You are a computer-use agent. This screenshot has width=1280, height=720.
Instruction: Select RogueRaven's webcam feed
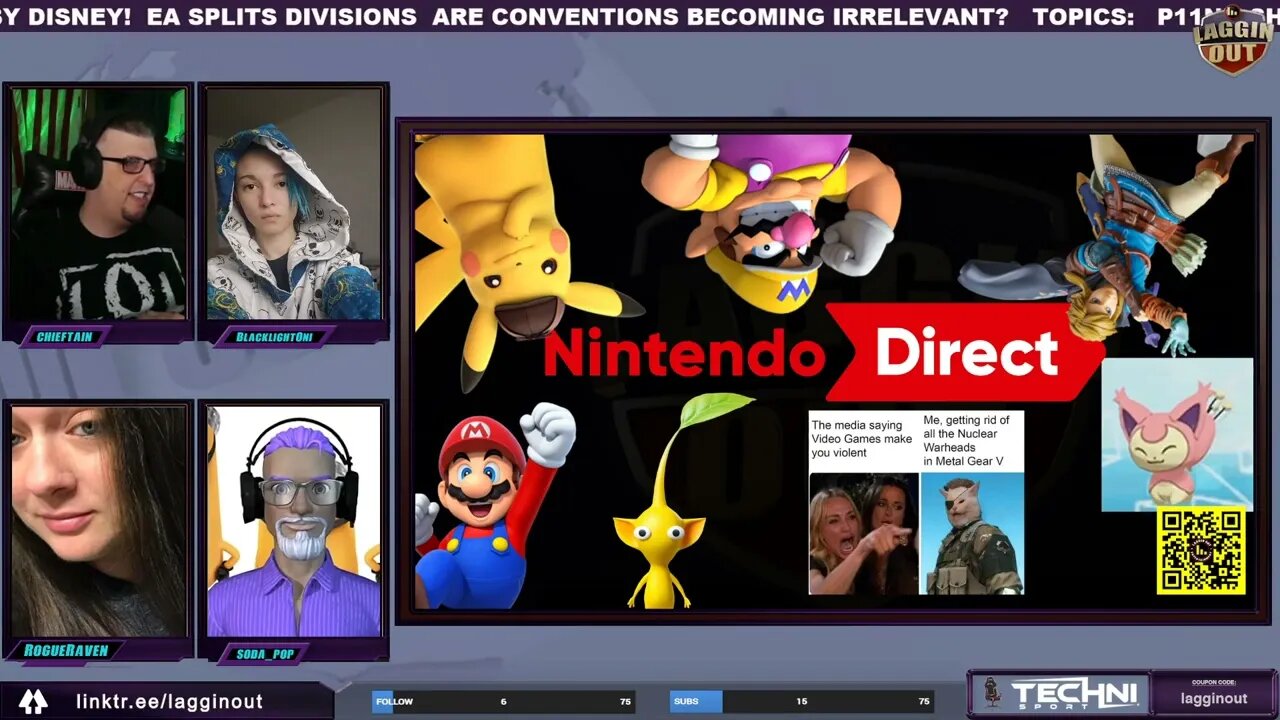[98, 521]
